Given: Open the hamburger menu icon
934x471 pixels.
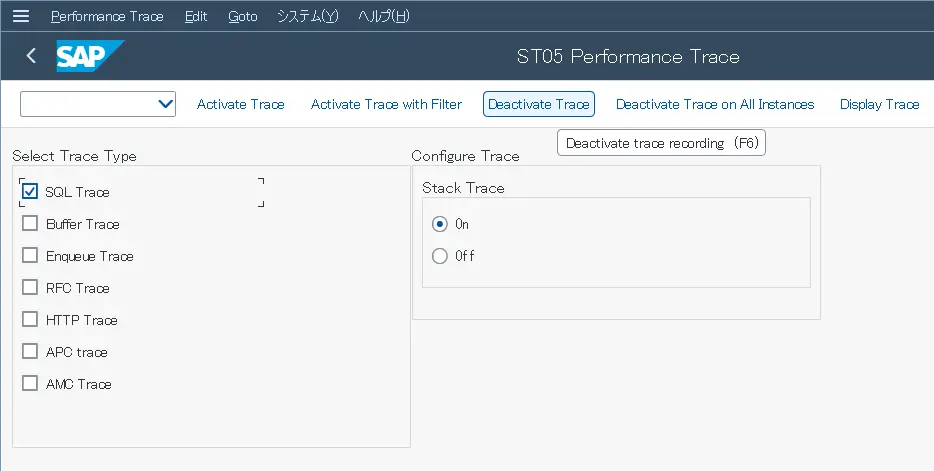Looking at the screenshot, I should click(21, 16).
